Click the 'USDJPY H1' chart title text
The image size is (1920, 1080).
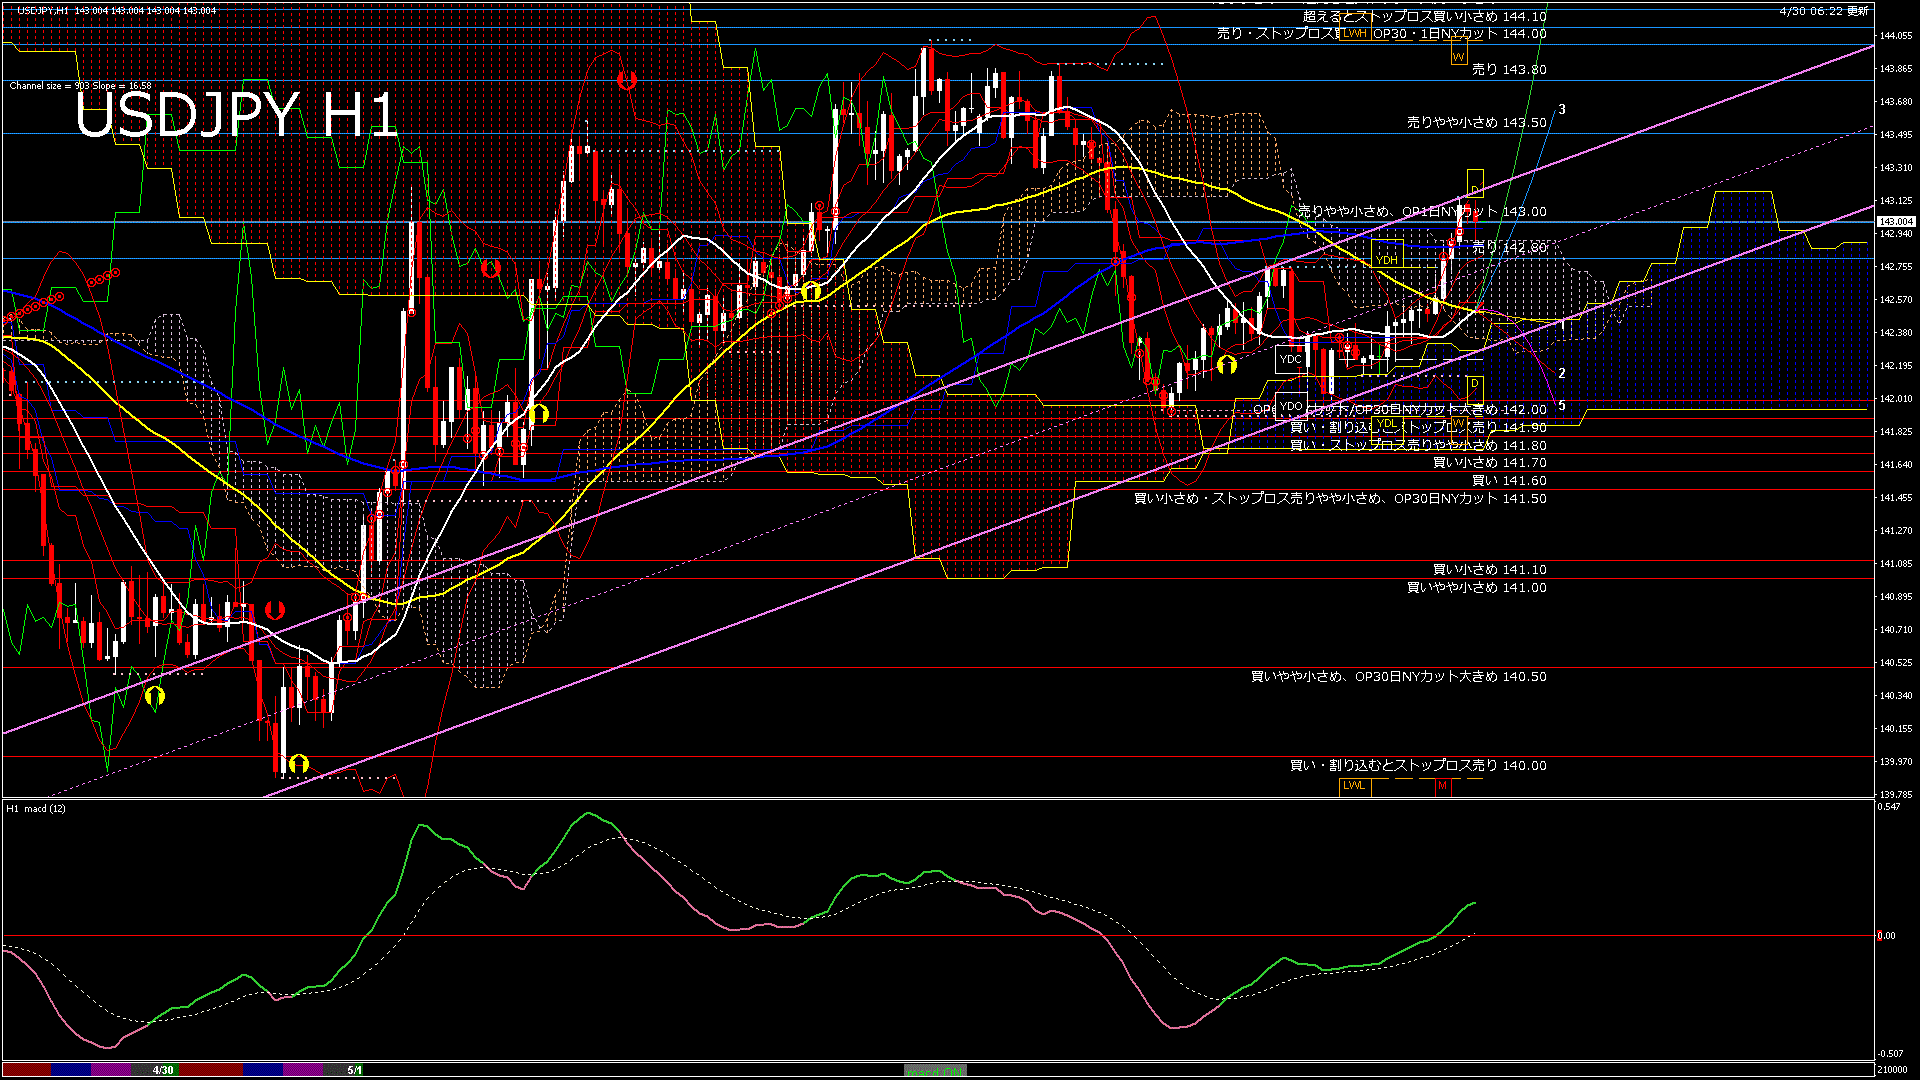pyautogui.click(x=236, y=115)
